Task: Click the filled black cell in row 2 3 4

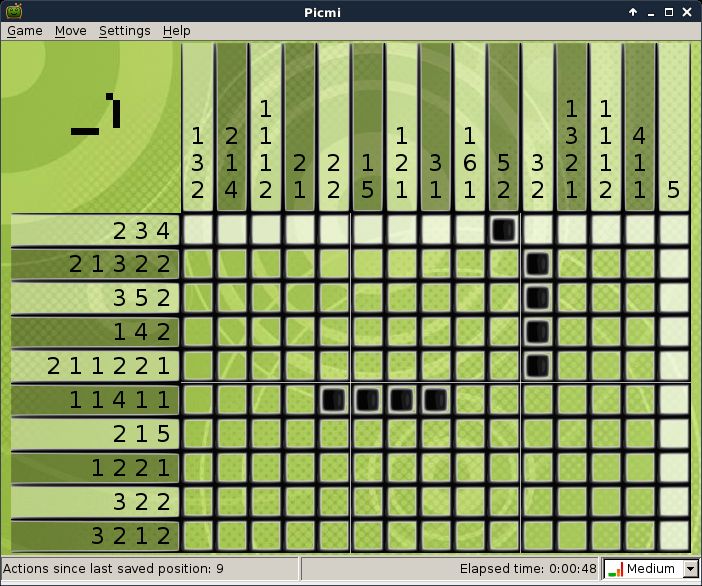Action: [x=503, y=230]
